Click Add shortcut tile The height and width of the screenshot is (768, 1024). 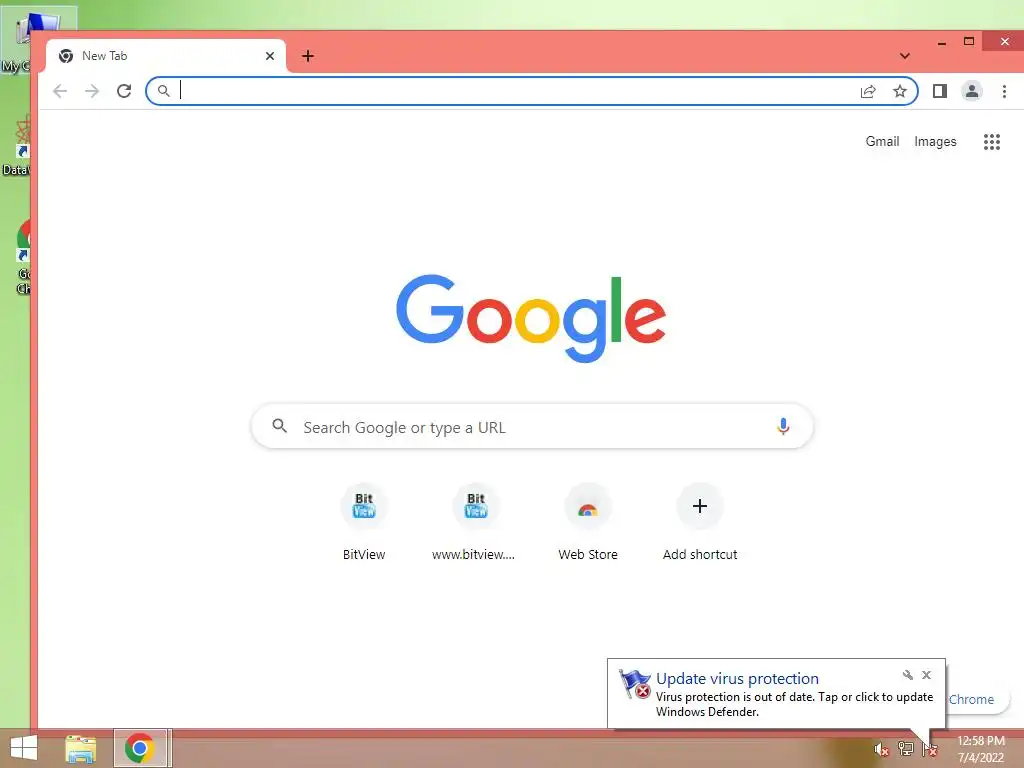pyautogui.click(x=699, y=521)
